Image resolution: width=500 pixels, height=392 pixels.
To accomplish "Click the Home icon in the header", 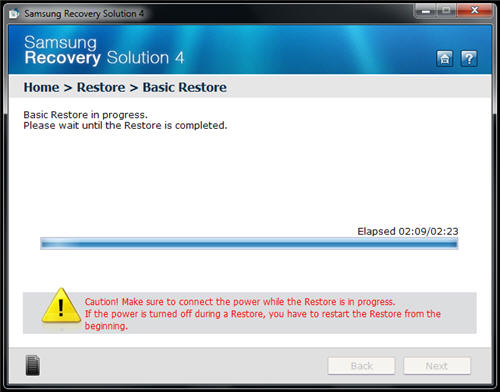I will click(x=444, y=59).
